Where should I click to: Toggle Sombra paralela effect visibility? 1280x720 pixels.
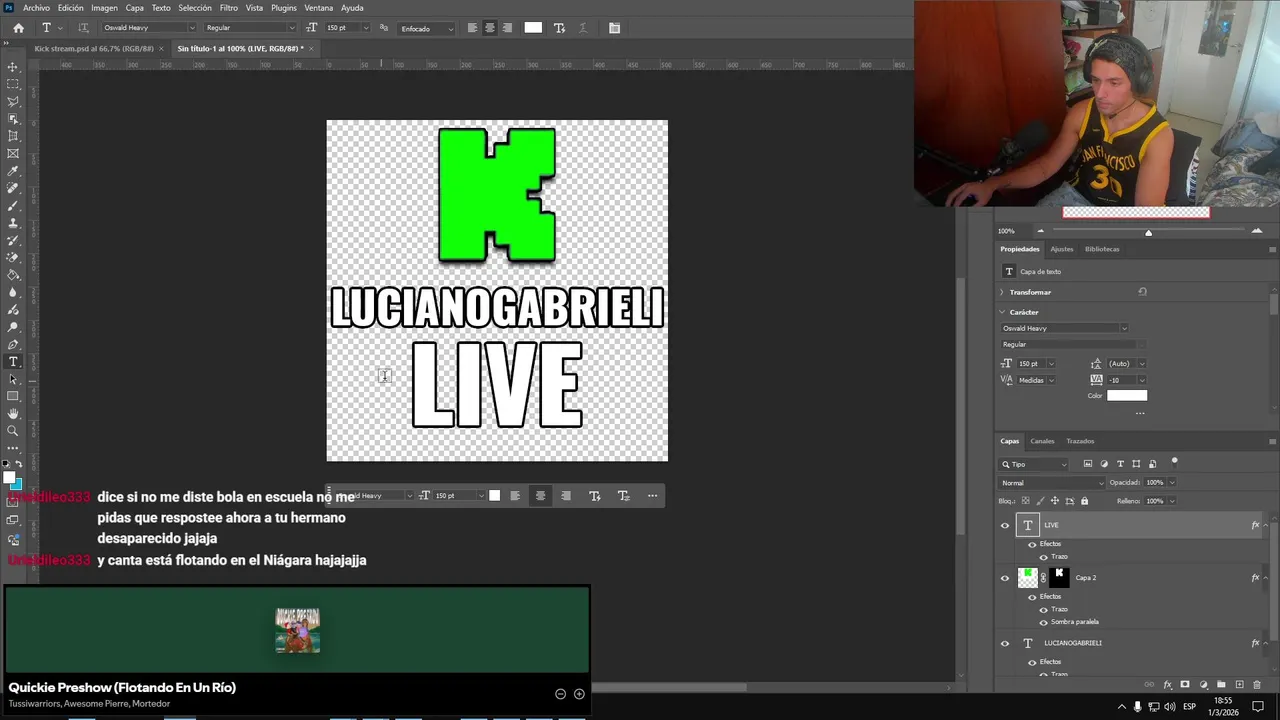[x=1044, y=622]
